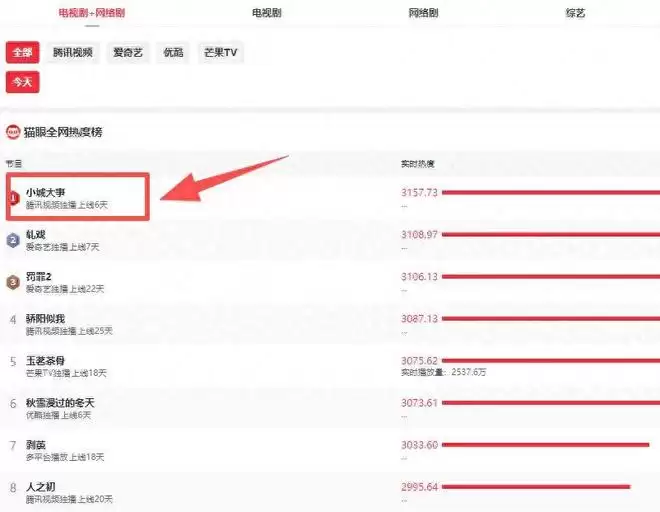Open the 骄阳似我 show entry
The image size is (660, 512).
click(46, 318)
